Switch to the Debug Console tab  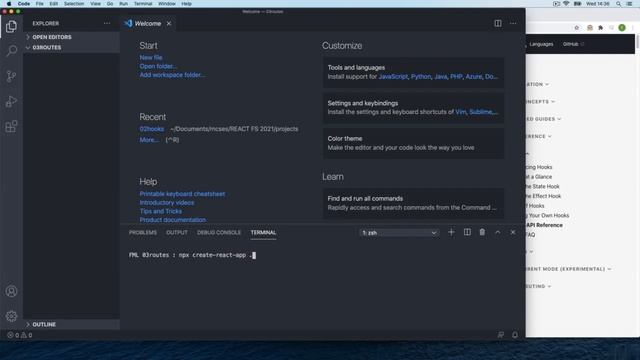(x=219, y=233)
